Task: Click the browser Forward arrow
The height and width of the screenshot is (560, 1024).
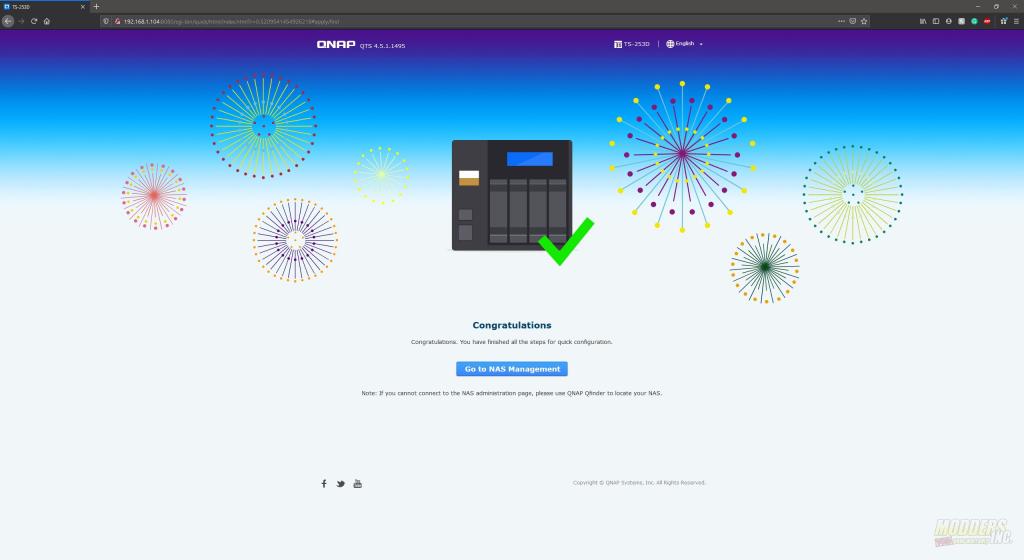Action: (21, 21)
